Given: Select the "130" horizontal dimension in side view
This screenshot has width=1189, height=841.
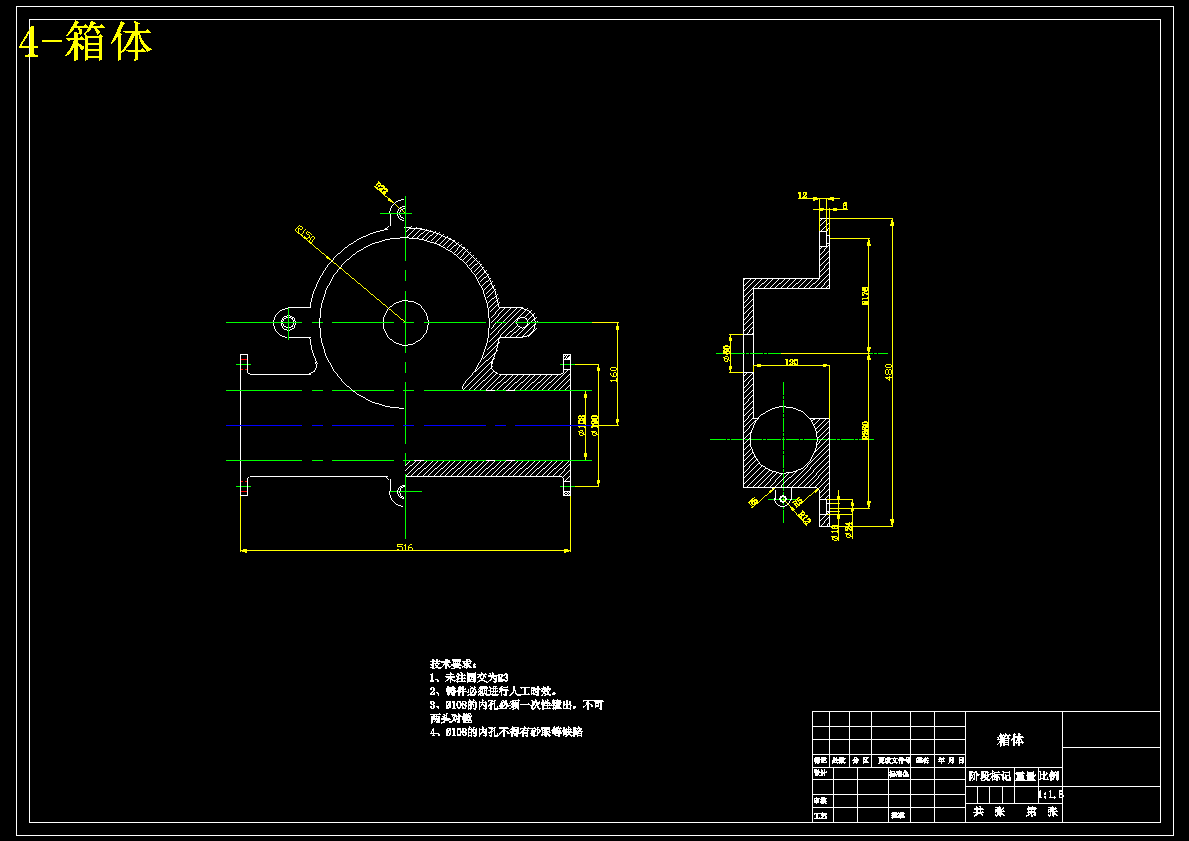Looking at the screenshot, I should 791,362.
